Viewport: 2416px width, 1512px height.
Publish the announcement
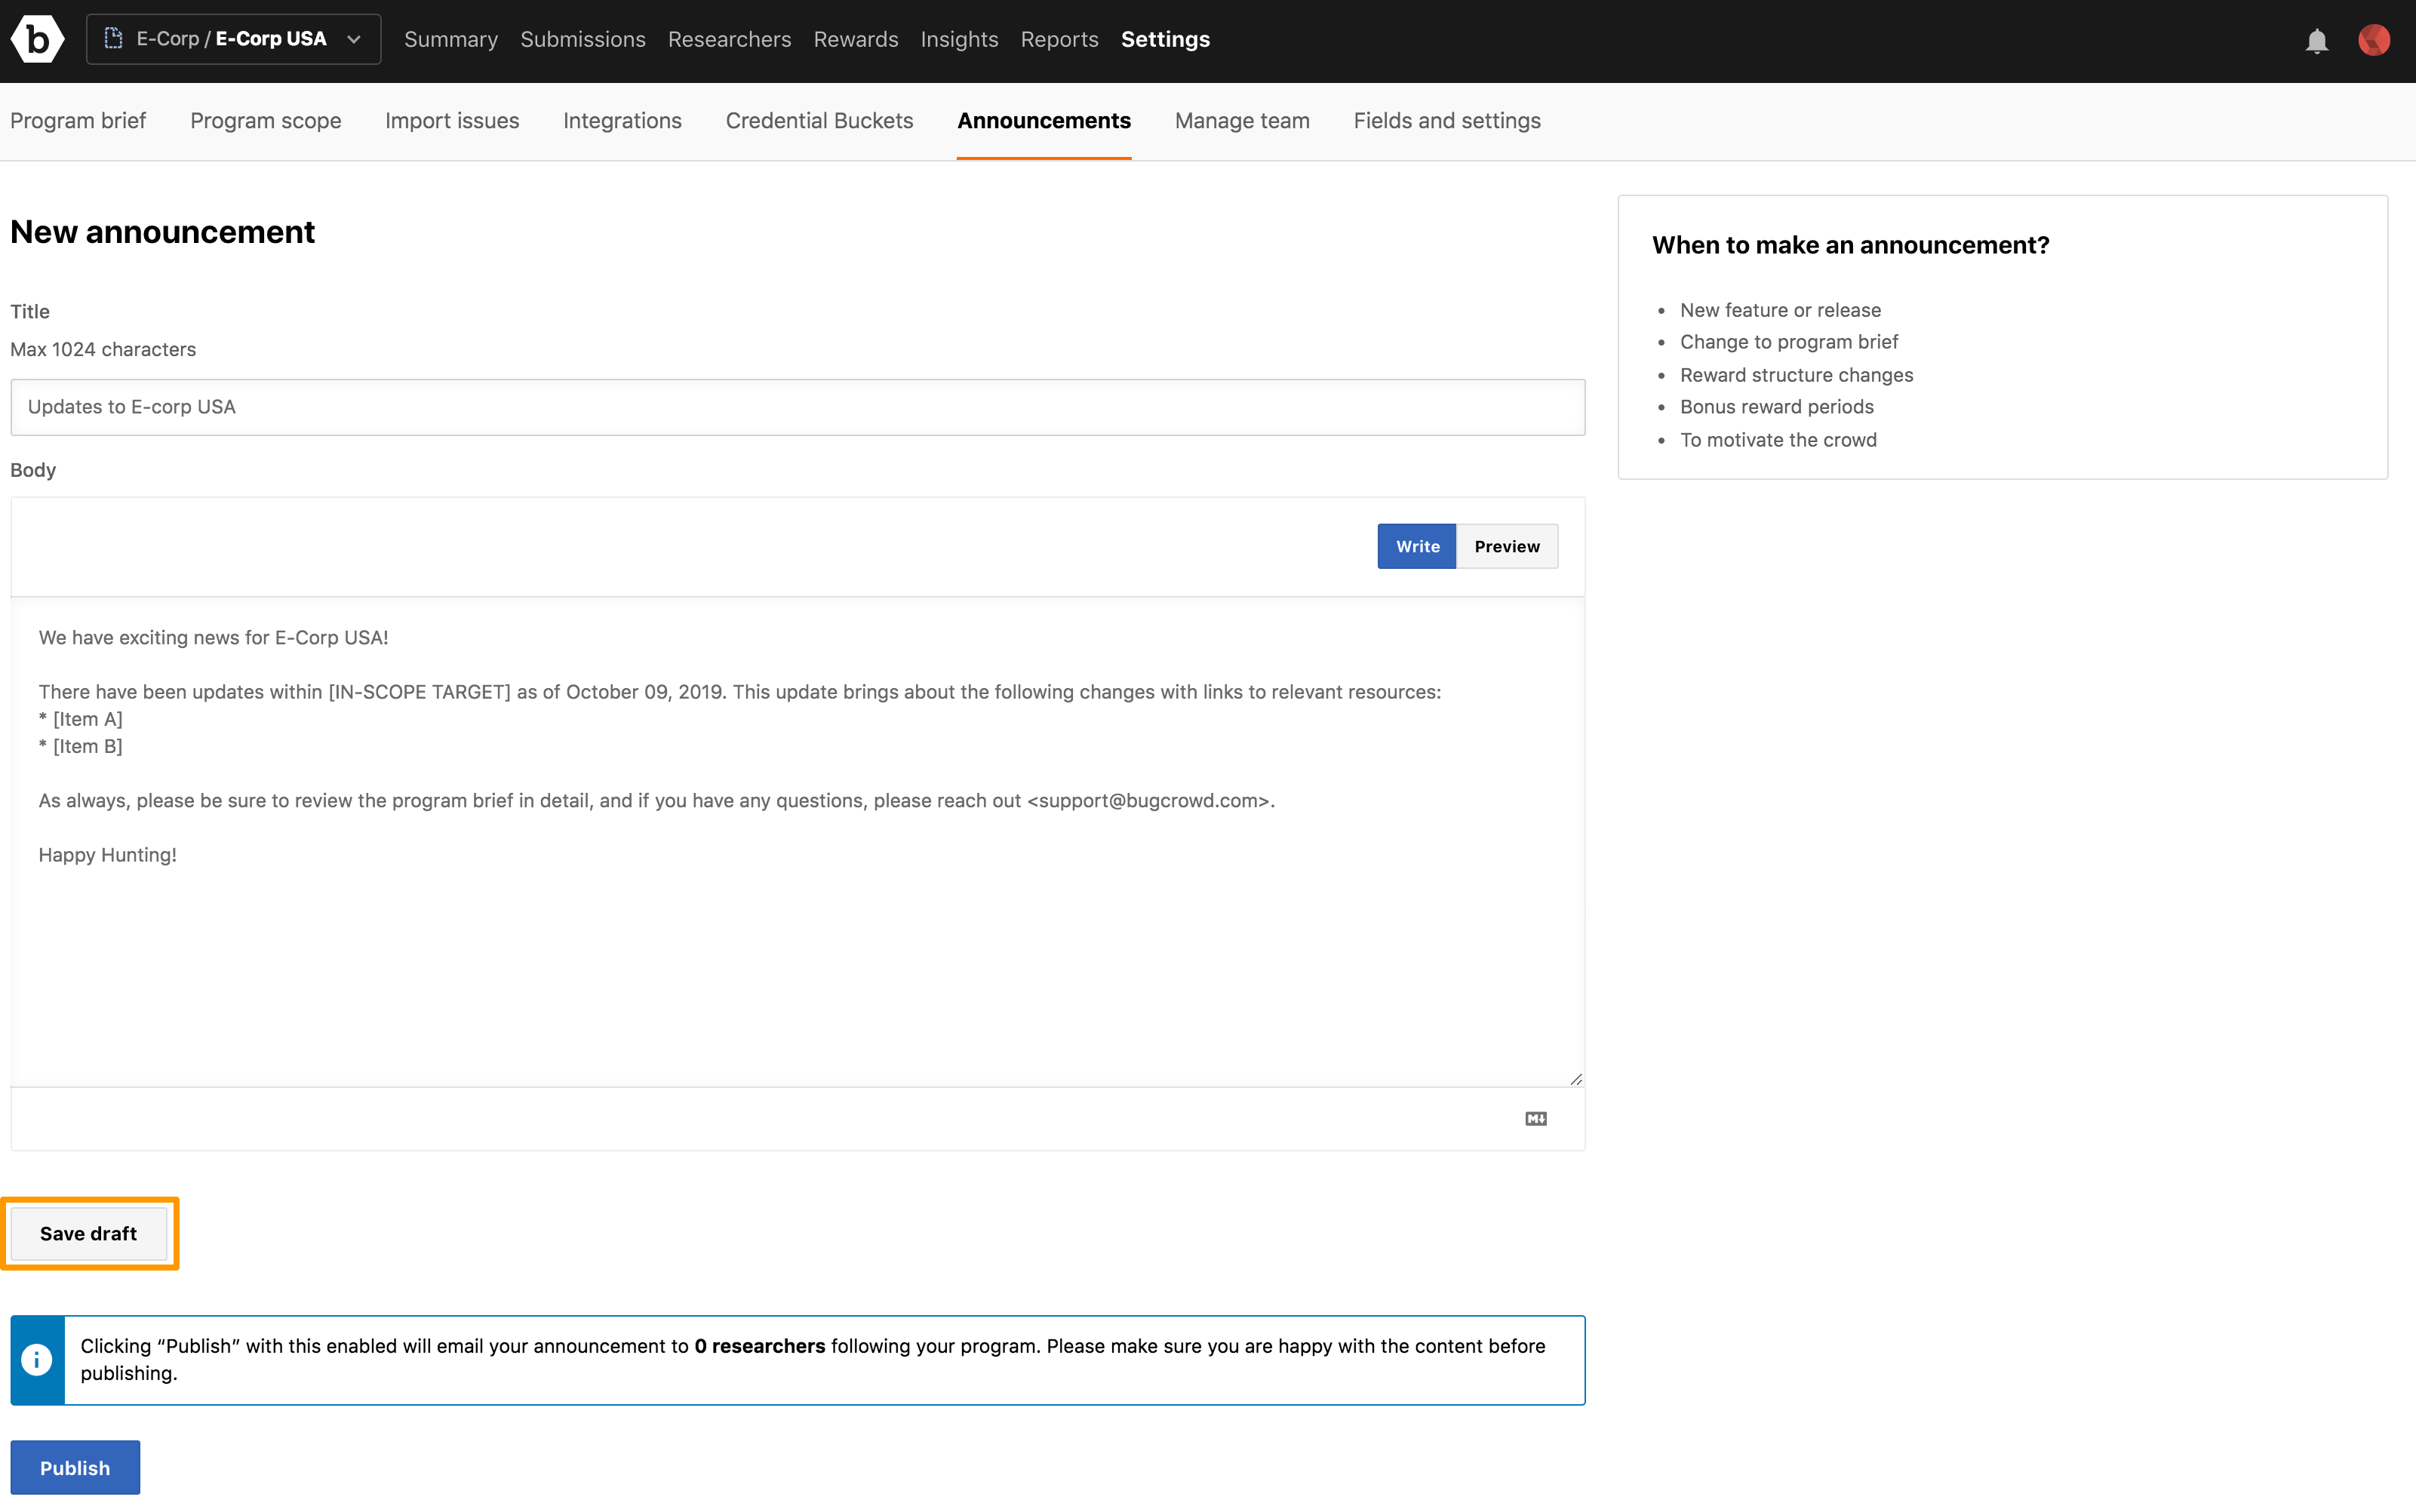pos(75,1467)
